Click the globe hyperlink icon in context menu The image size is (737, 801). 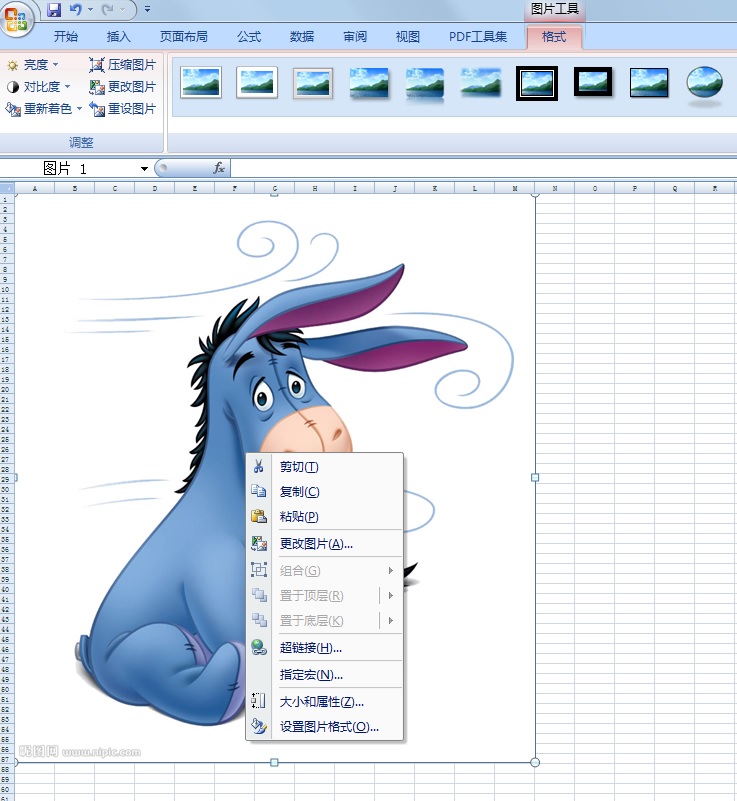tap(259, 647)
